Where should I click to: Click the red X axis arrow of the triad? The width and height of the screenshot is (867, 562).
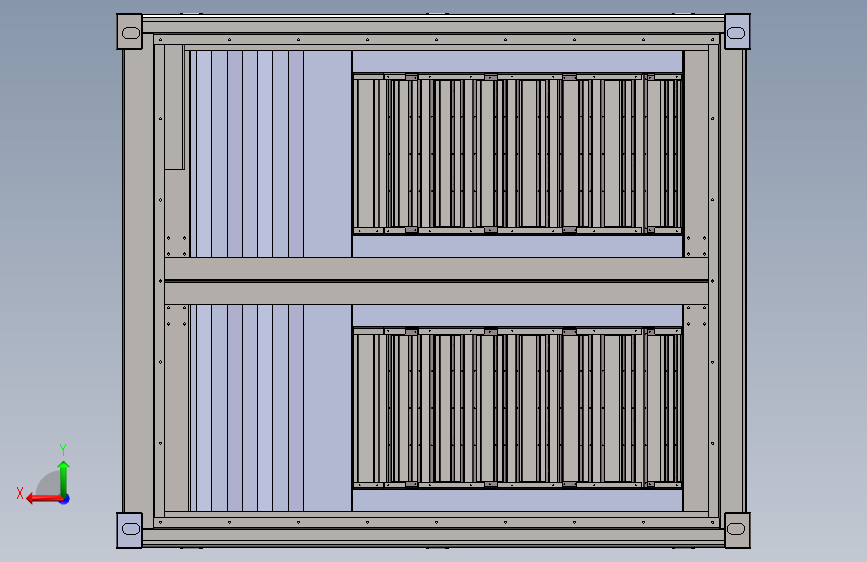[43, 499]
